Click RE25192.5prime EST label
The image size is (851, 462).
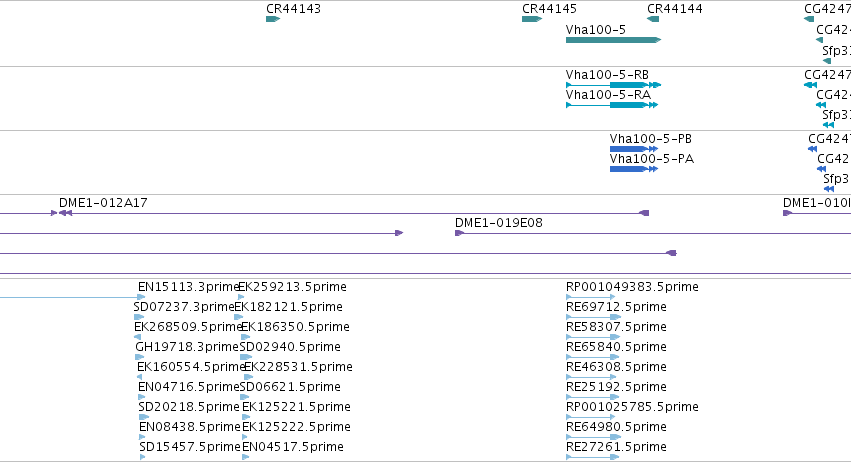616,387
